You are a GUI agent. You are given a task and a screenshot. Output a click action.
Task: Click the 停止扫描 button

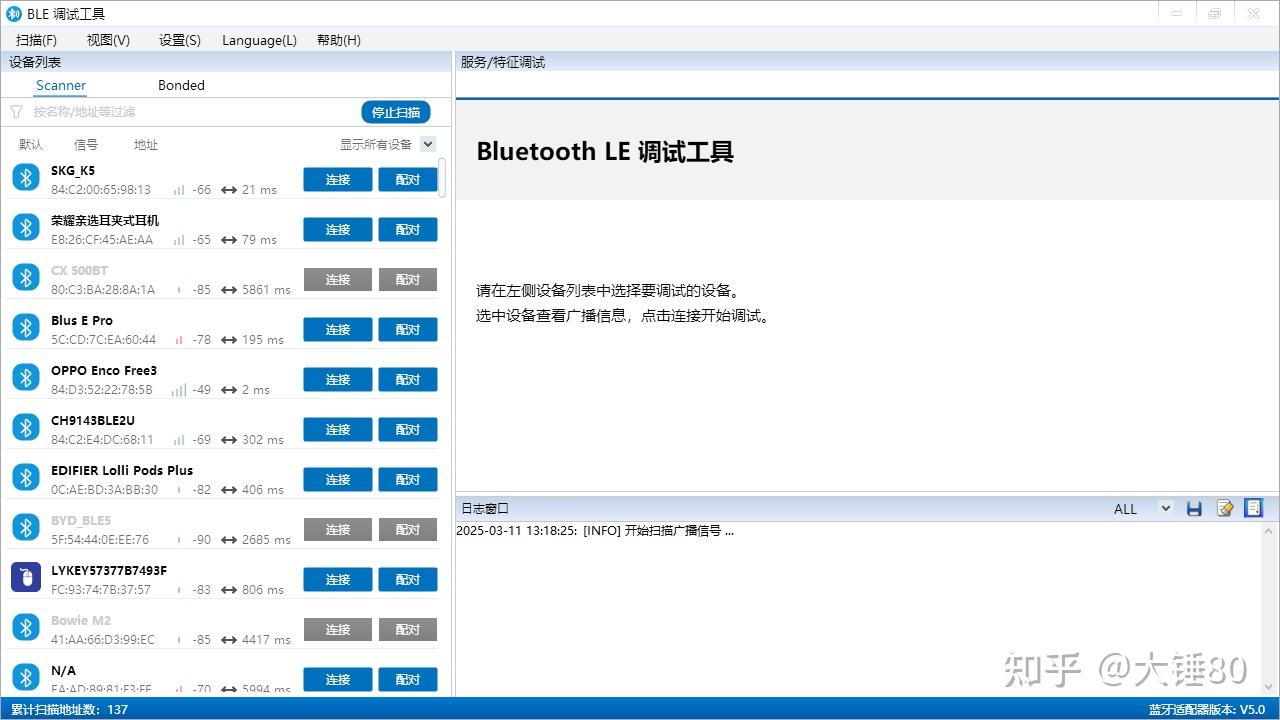[396, 112]
